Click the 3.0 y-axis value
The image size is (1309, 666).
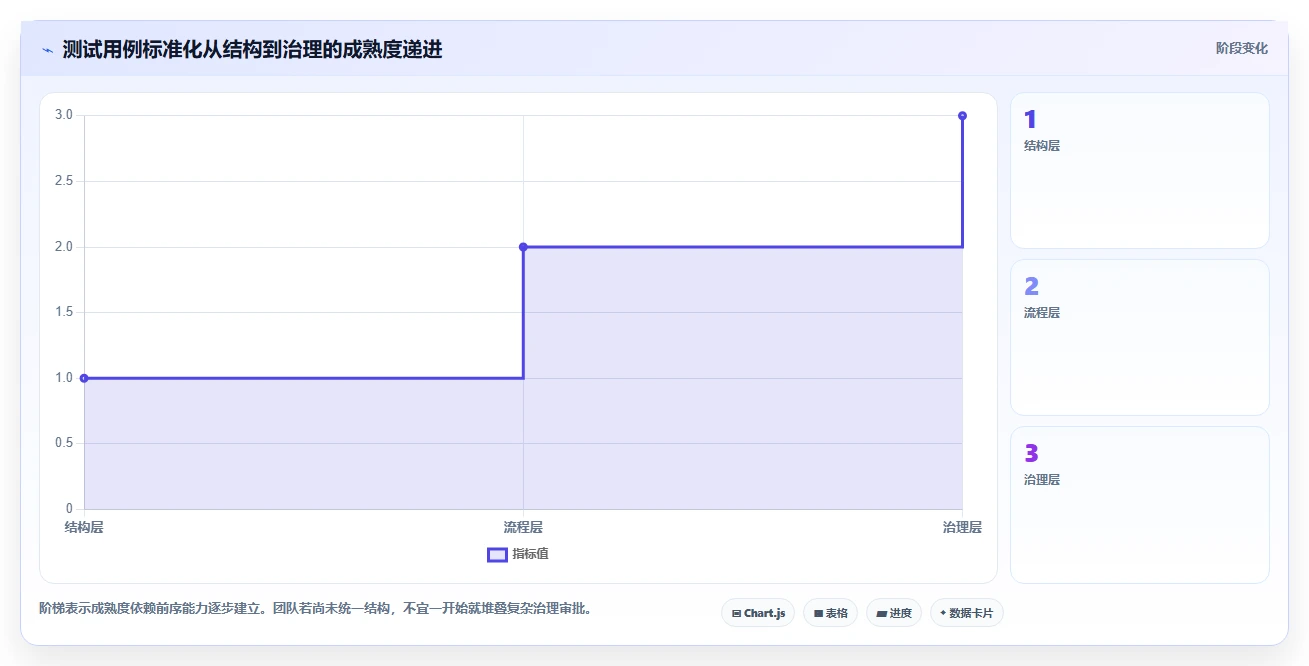tap(64, 115)
